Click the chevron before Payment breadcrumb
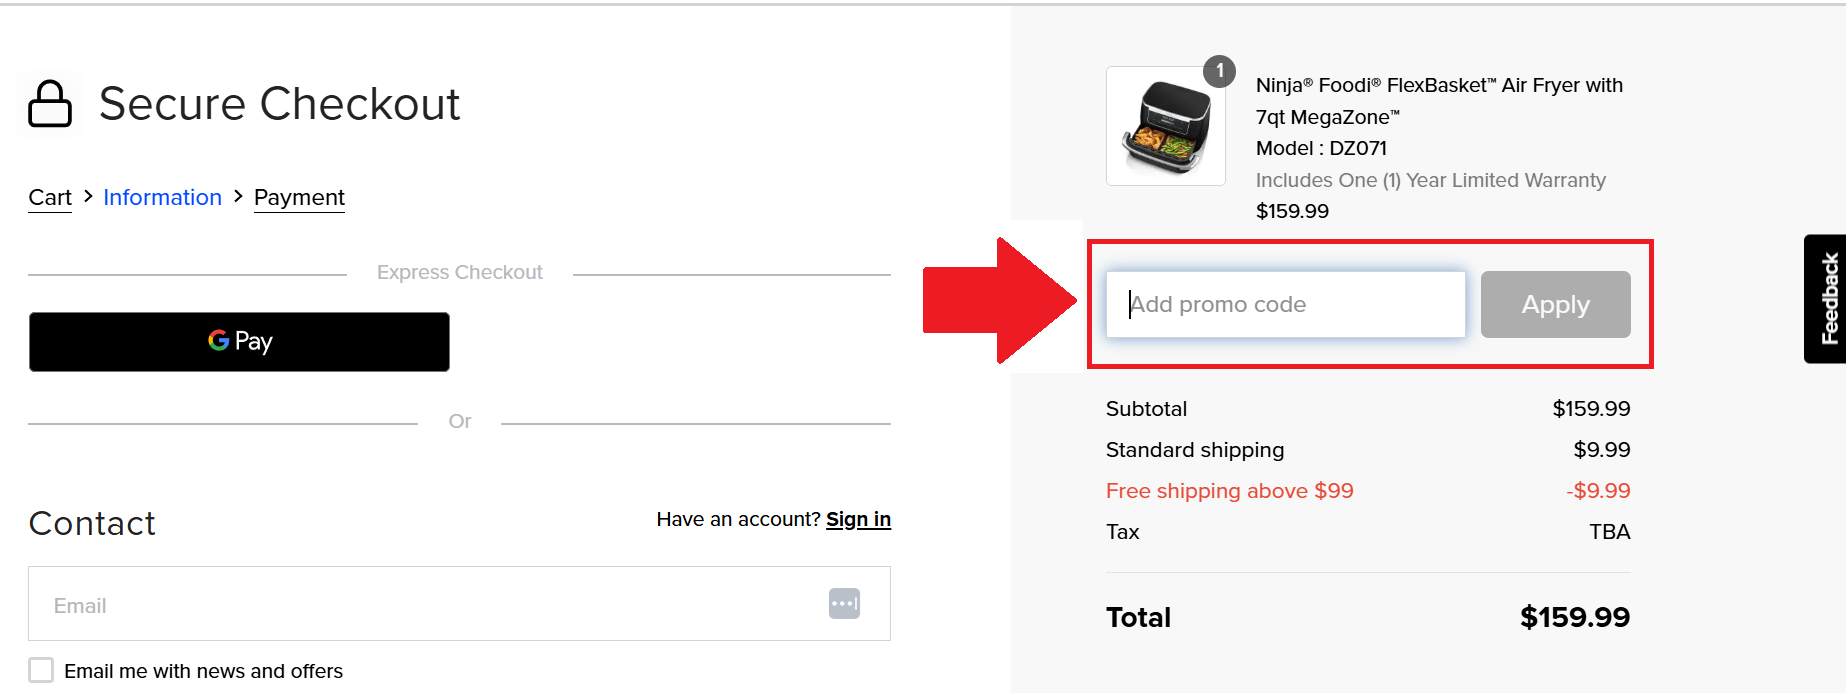Screen dimensions: 1846x693 tap(238, 197)
